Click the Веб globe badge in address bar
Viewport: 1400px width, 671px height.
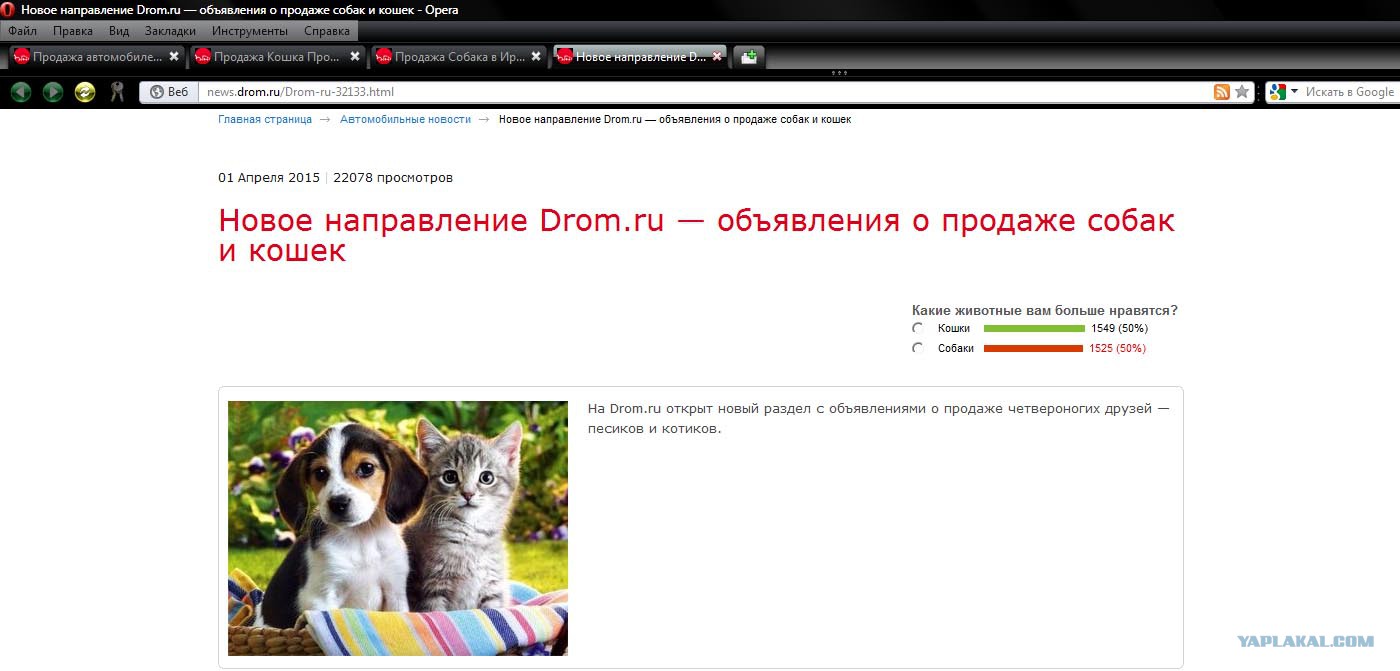(x=169, y=92)
